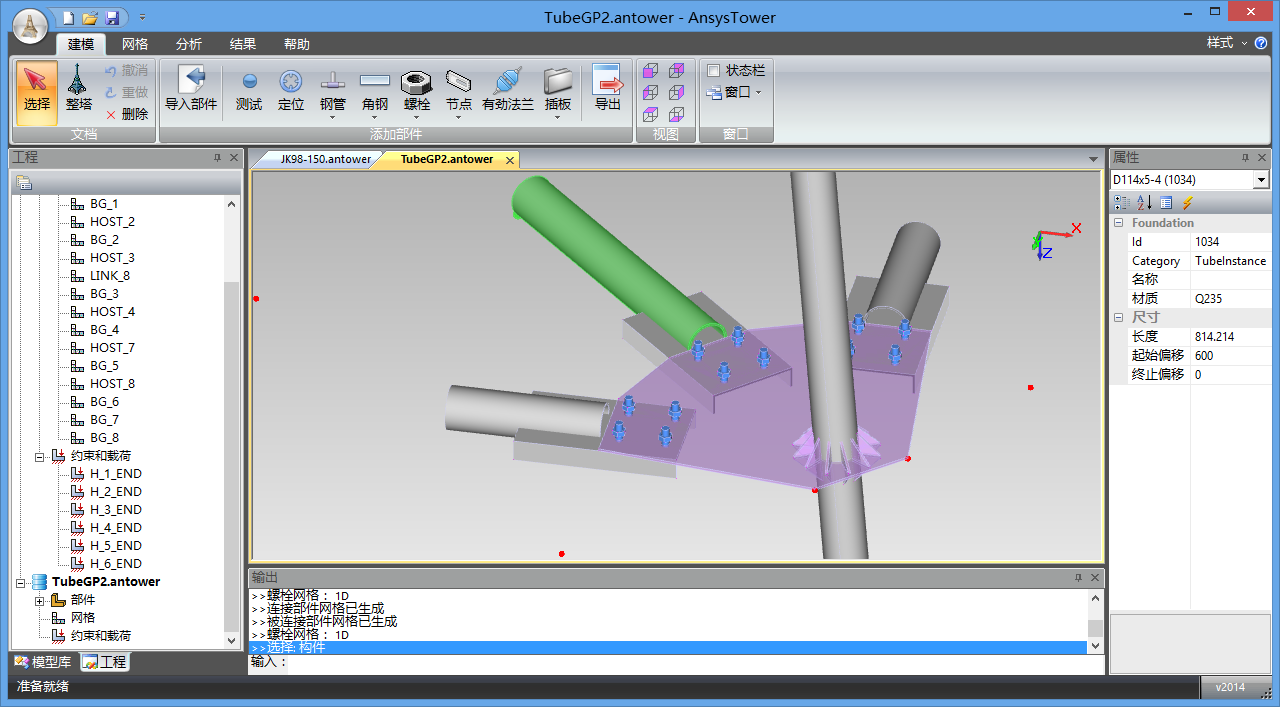Click the top-left cube view icon
1280x707 pixels.
(x=651, y=70)
